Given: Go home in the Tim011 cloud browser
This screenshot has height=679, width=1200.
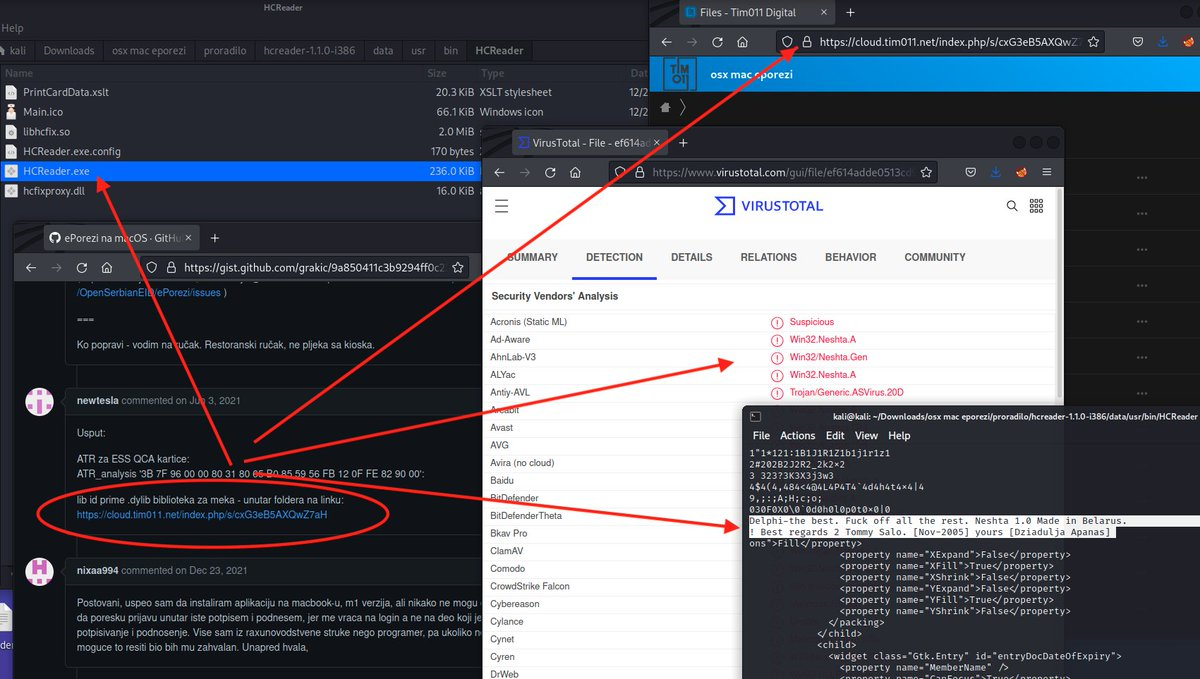Looking at the screenshot, I should coord(743,43).
